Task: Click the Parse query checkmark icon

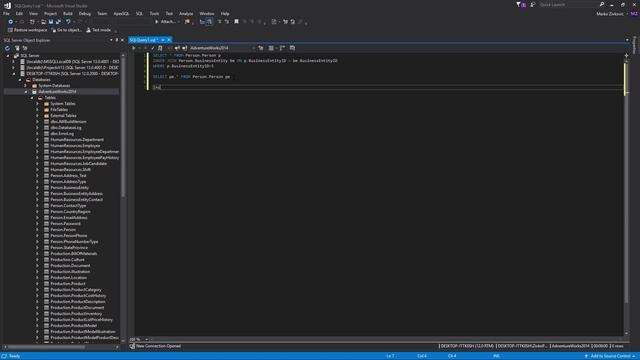Action: click(153, 48)
